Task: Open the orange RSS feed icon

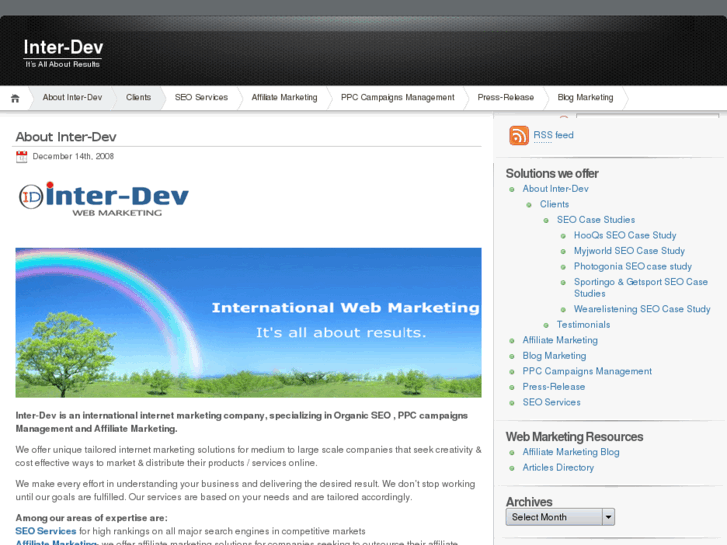Action: tap(519, 135)
